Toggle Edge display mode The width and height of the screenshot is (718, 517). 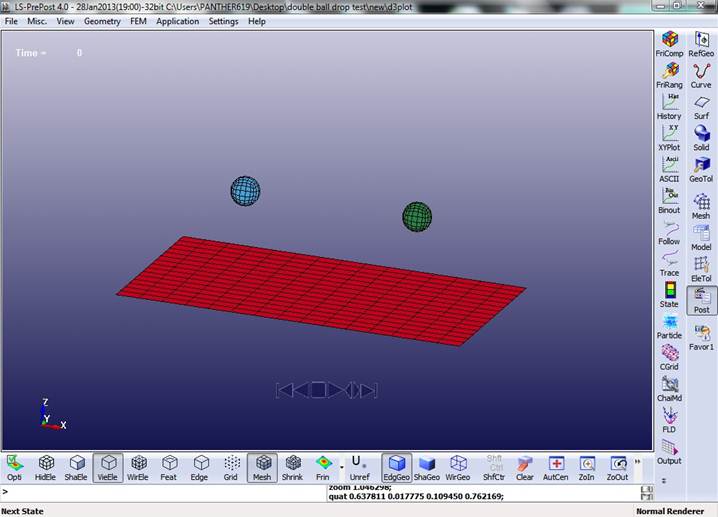click(200, 468)
